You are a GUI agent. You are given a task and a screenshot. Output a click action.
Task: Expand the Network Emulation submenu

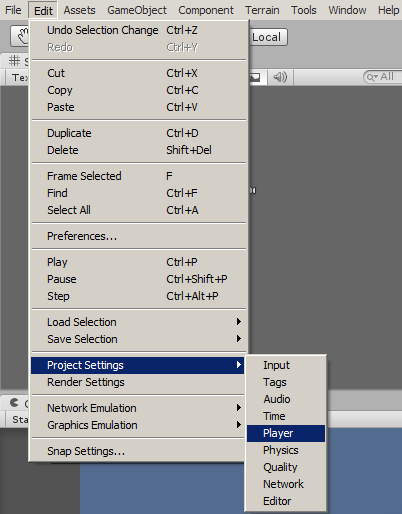point(138,408)
